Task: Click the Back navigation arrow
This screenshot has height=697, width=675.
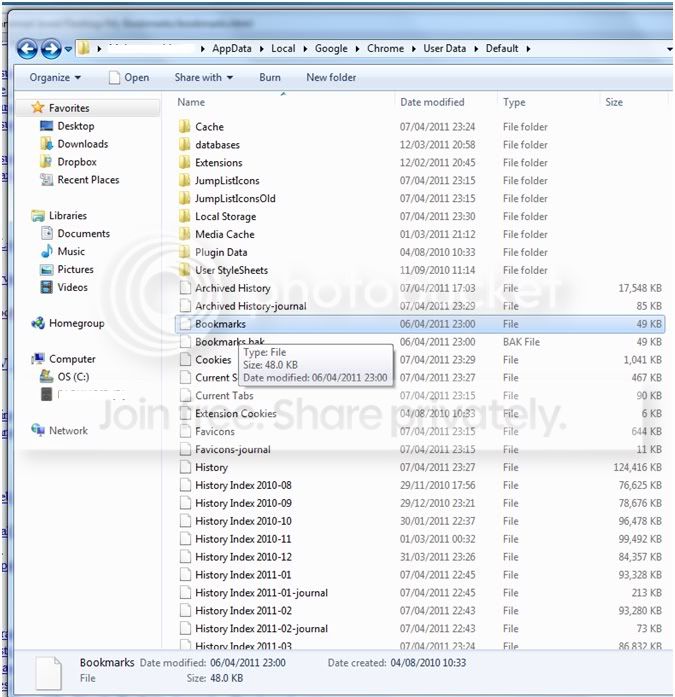Action: pyautogui.click(x=27, y=49)
